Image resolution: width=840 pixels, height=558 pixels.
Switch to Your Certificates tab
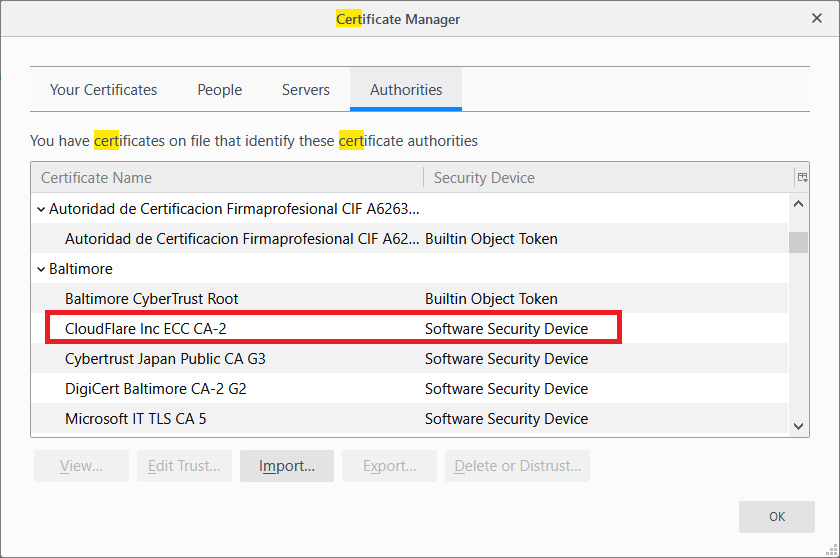coord(103,90)
